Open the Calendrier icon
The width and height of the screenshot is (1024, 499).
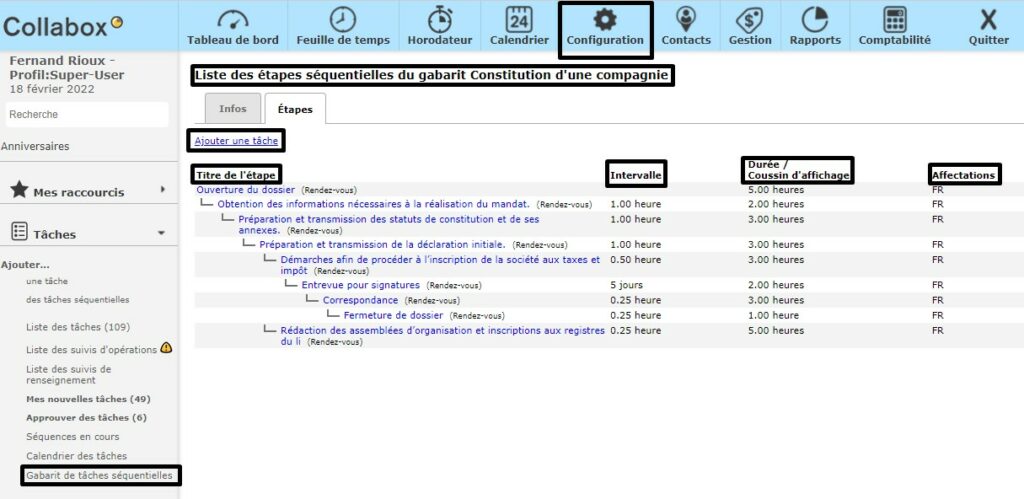(x=519, y=19)
